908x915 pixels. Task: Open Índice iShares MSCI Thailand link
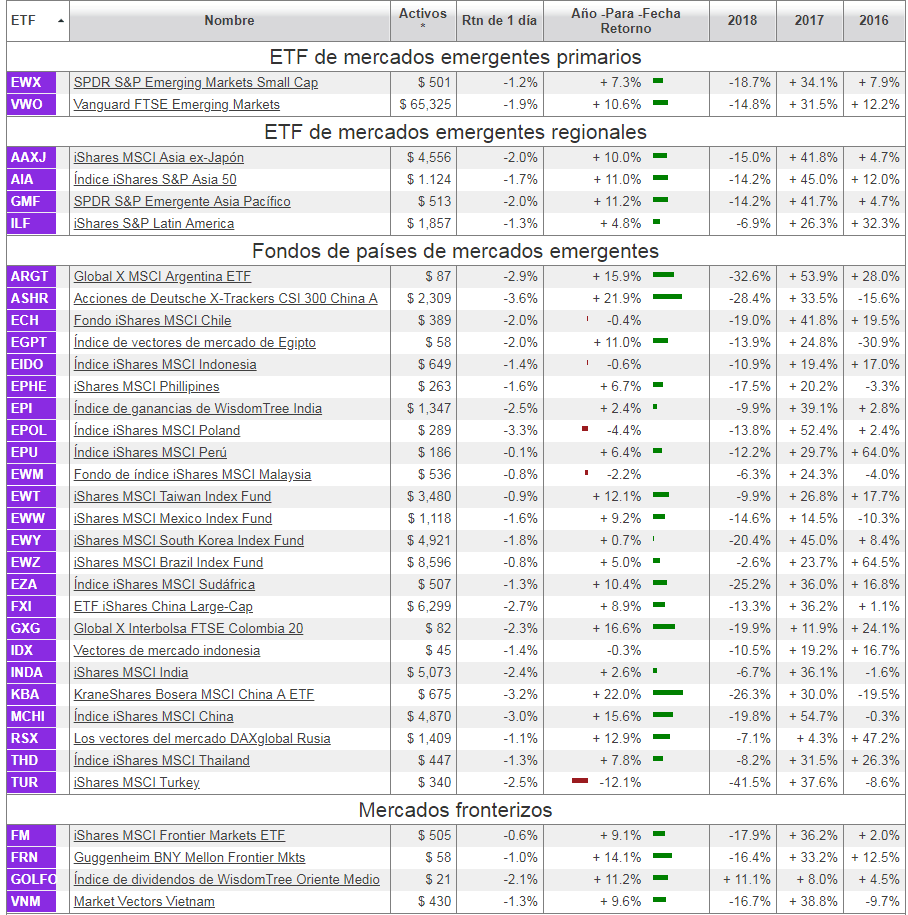point(162,761)
